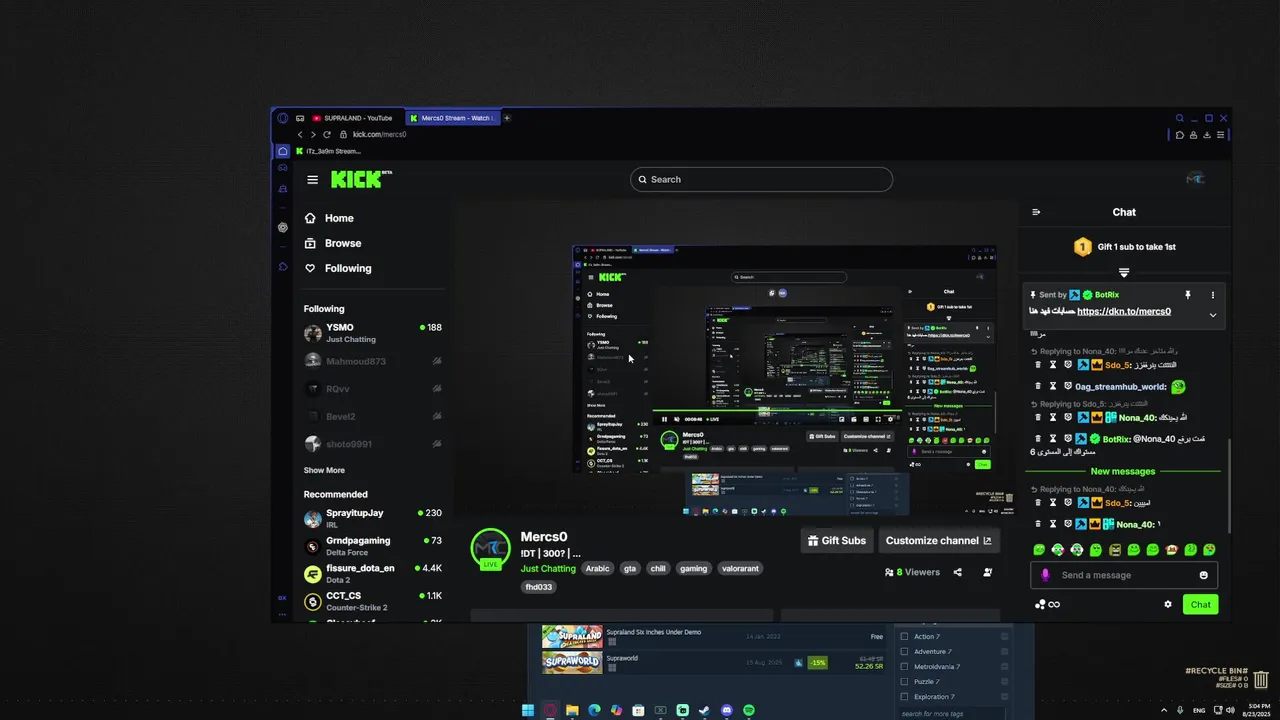Viewport: 1280px width, 720px height.
Task: Open SprayitupJay recommended channel
Action: (373, 518)
